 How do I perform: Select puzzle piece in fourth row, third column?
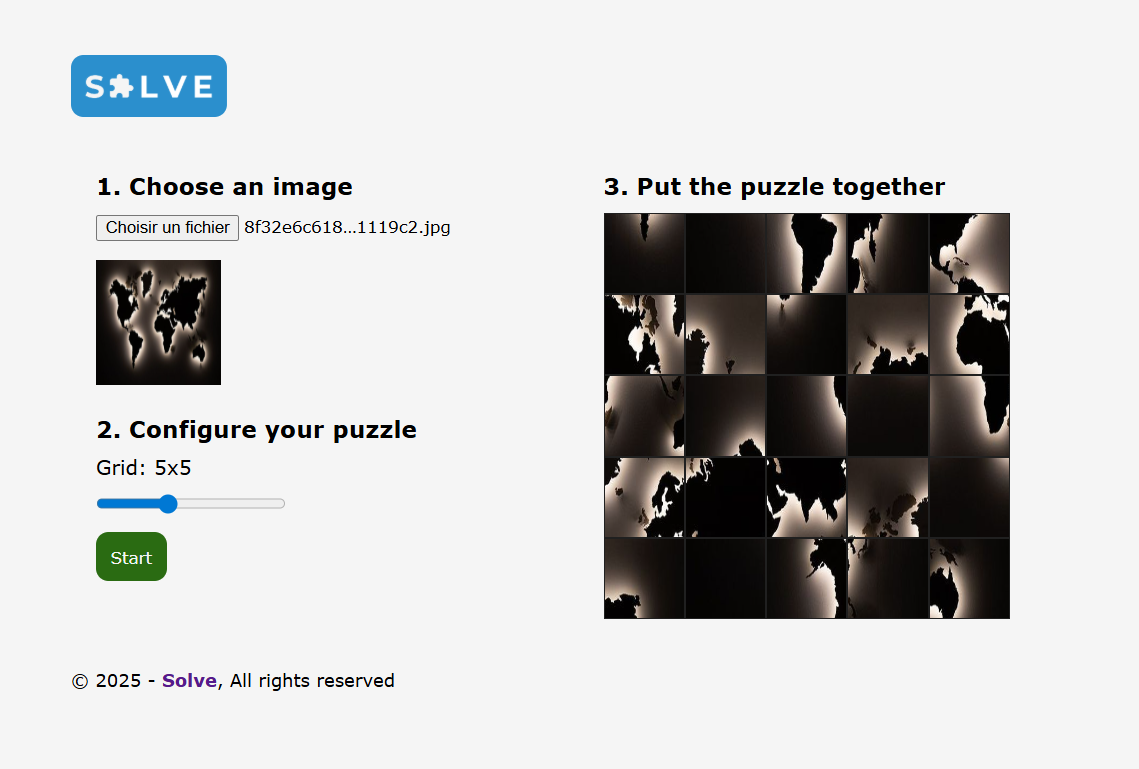coord(807,497)
